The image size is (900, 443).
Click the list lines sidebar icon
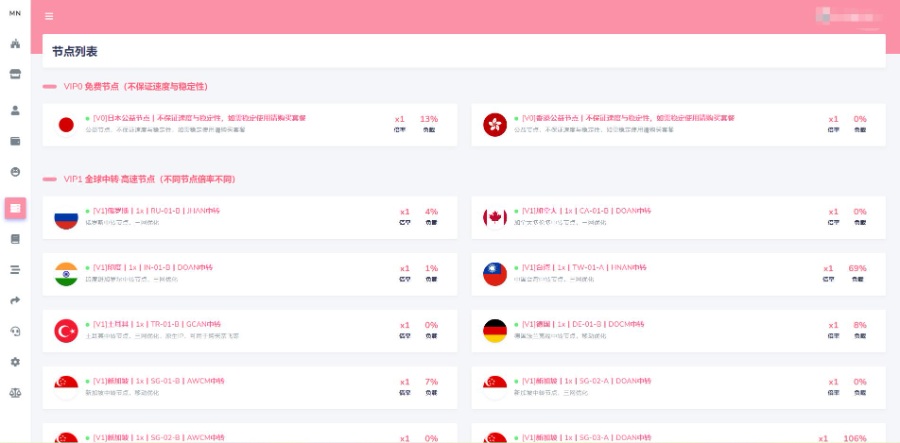(15, 269)
